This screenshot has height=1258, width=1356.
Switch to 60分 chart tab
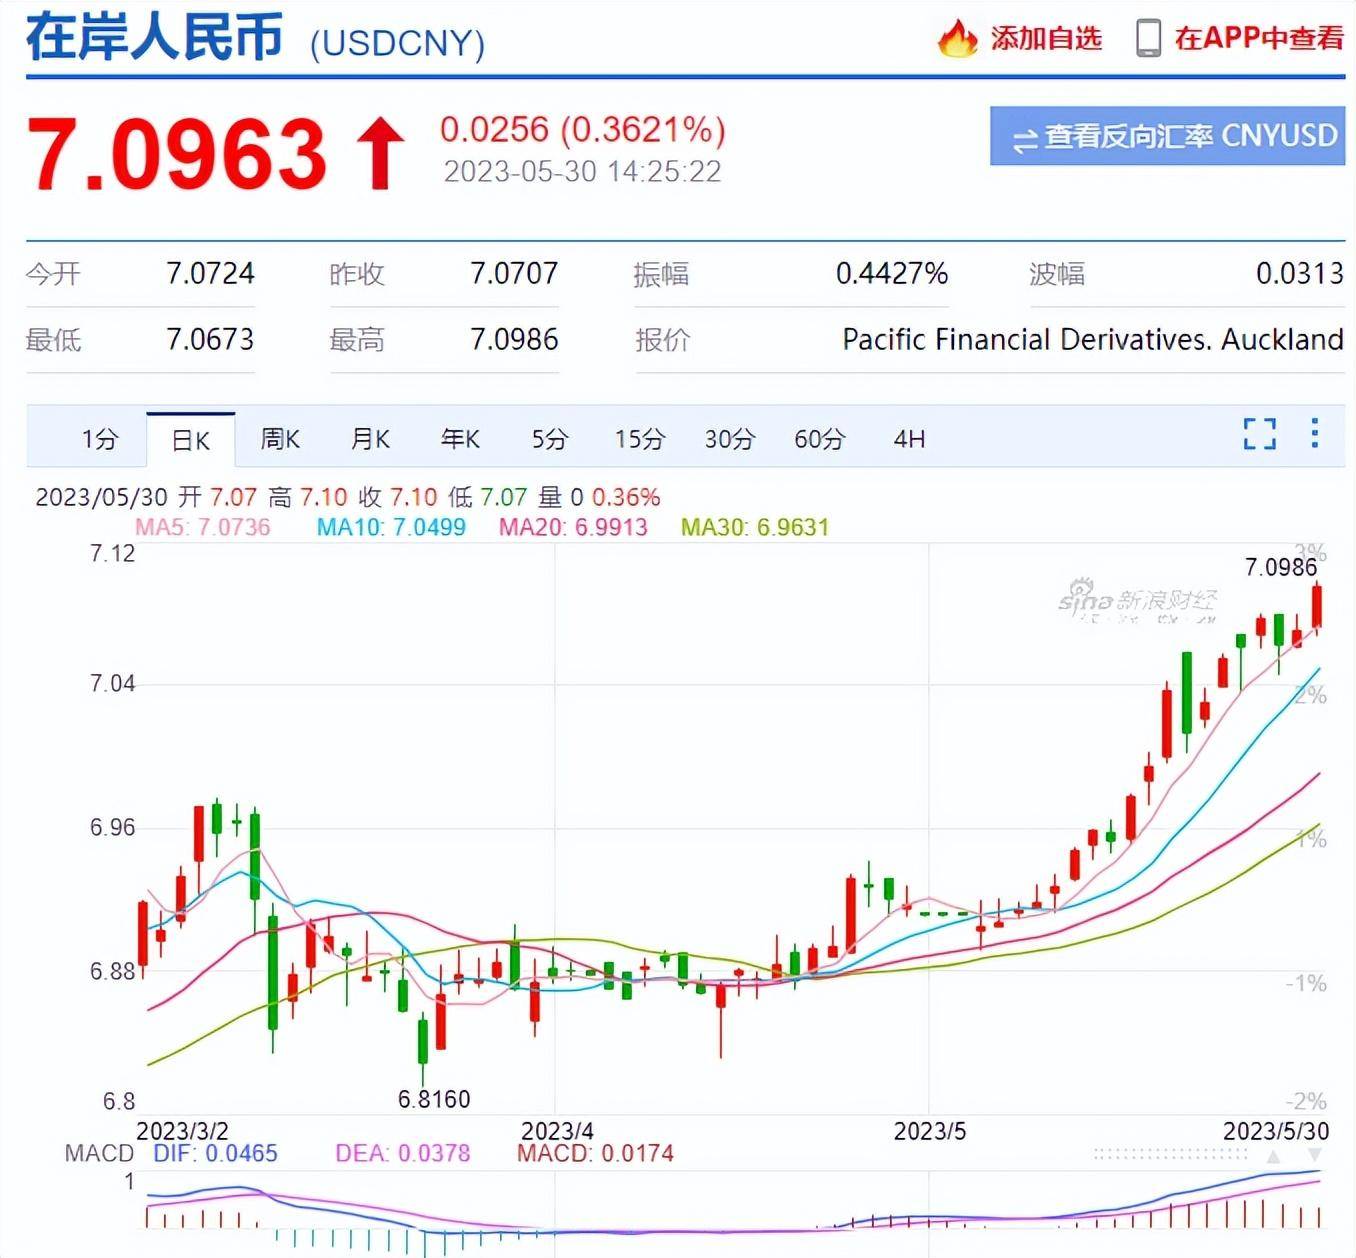(820, 439)
